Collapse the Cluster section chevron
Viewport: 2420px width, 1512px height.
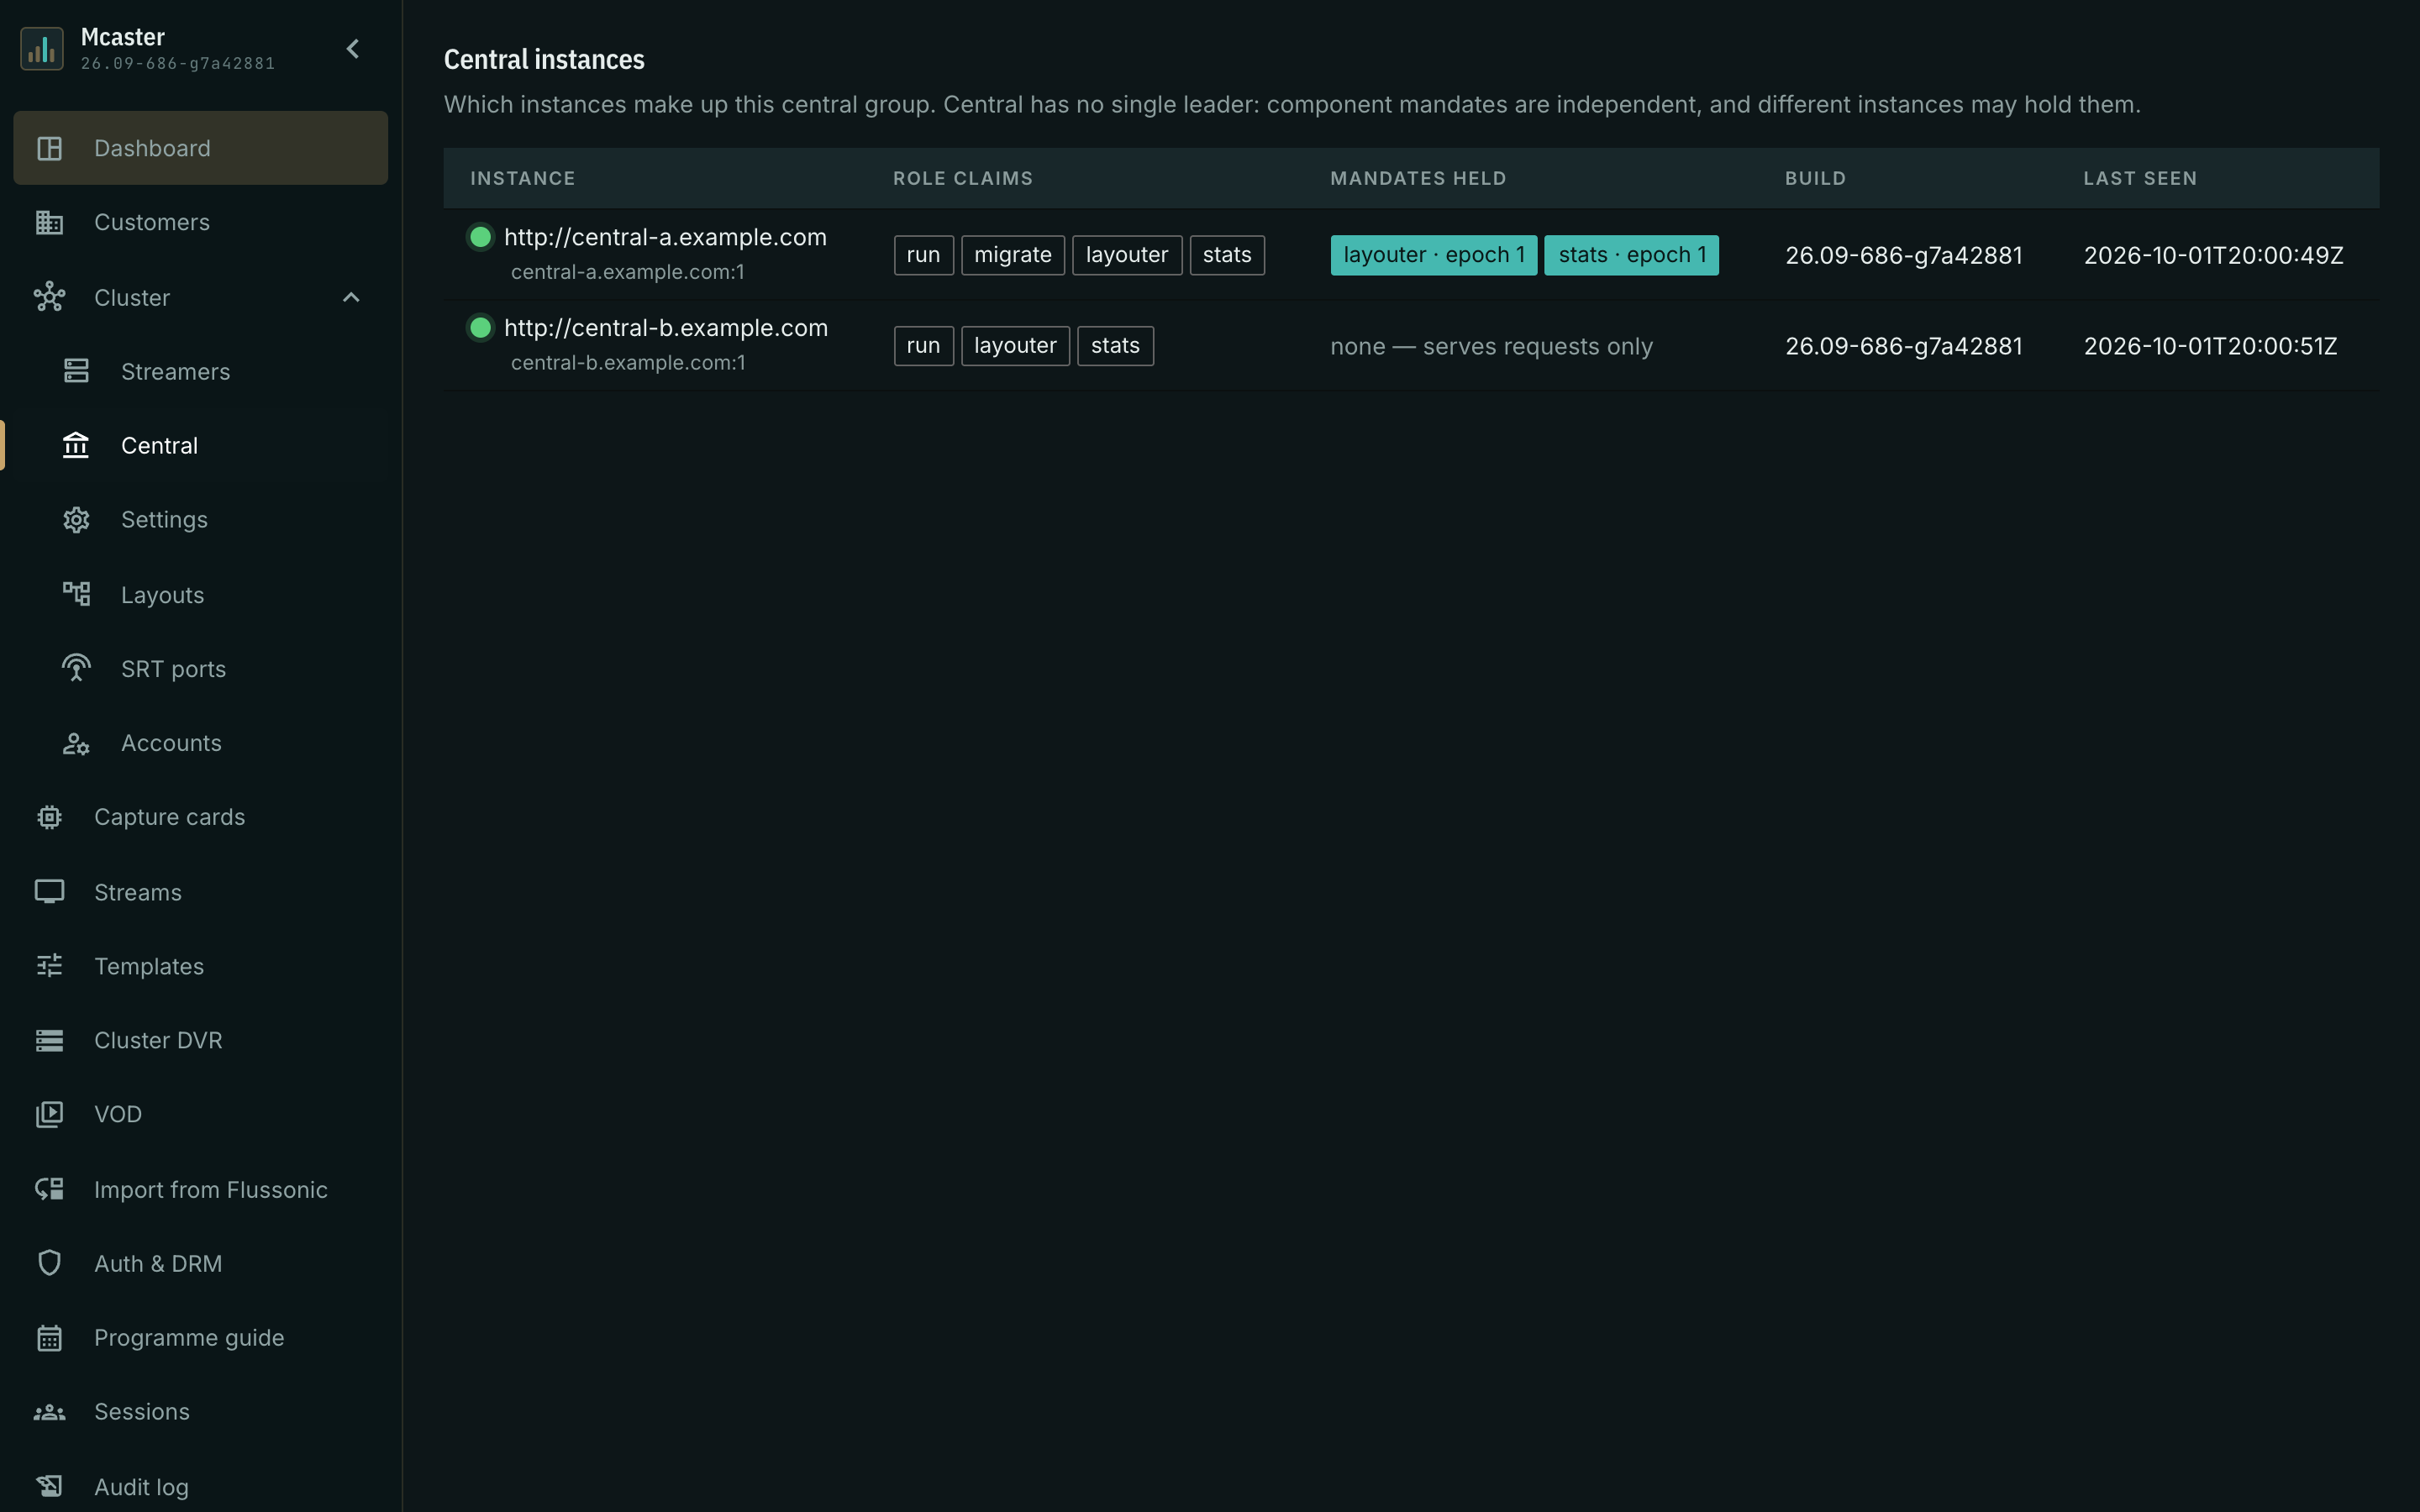coord(351,297)
